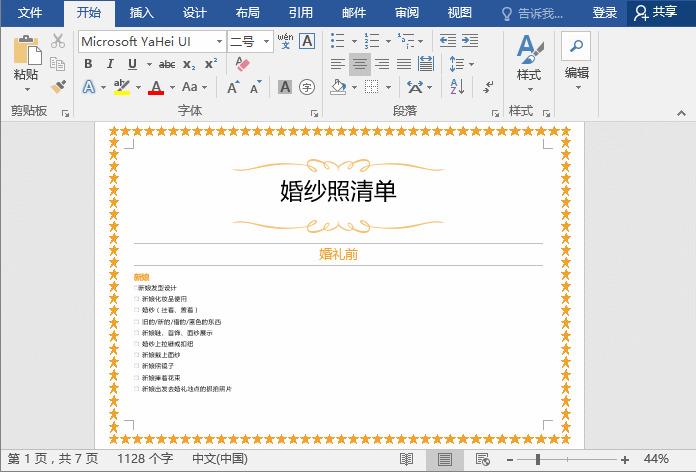Click the Share button
Image resolution: width=696 pixels, height=472 pixels.
pos(656,13)
